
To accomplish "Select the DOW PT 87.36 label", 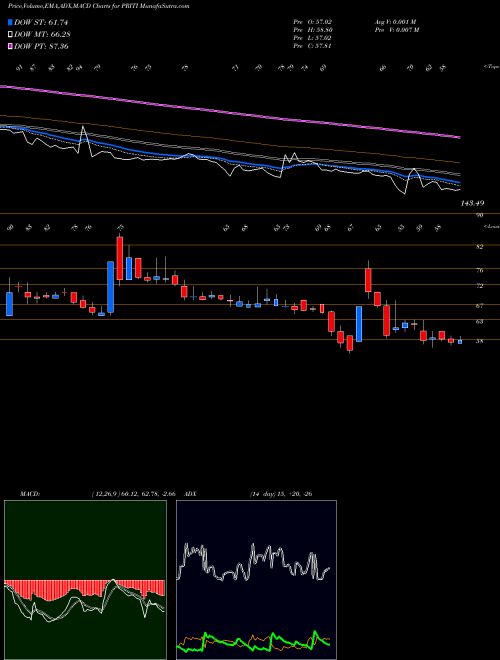I will click(x=41, y=46).
